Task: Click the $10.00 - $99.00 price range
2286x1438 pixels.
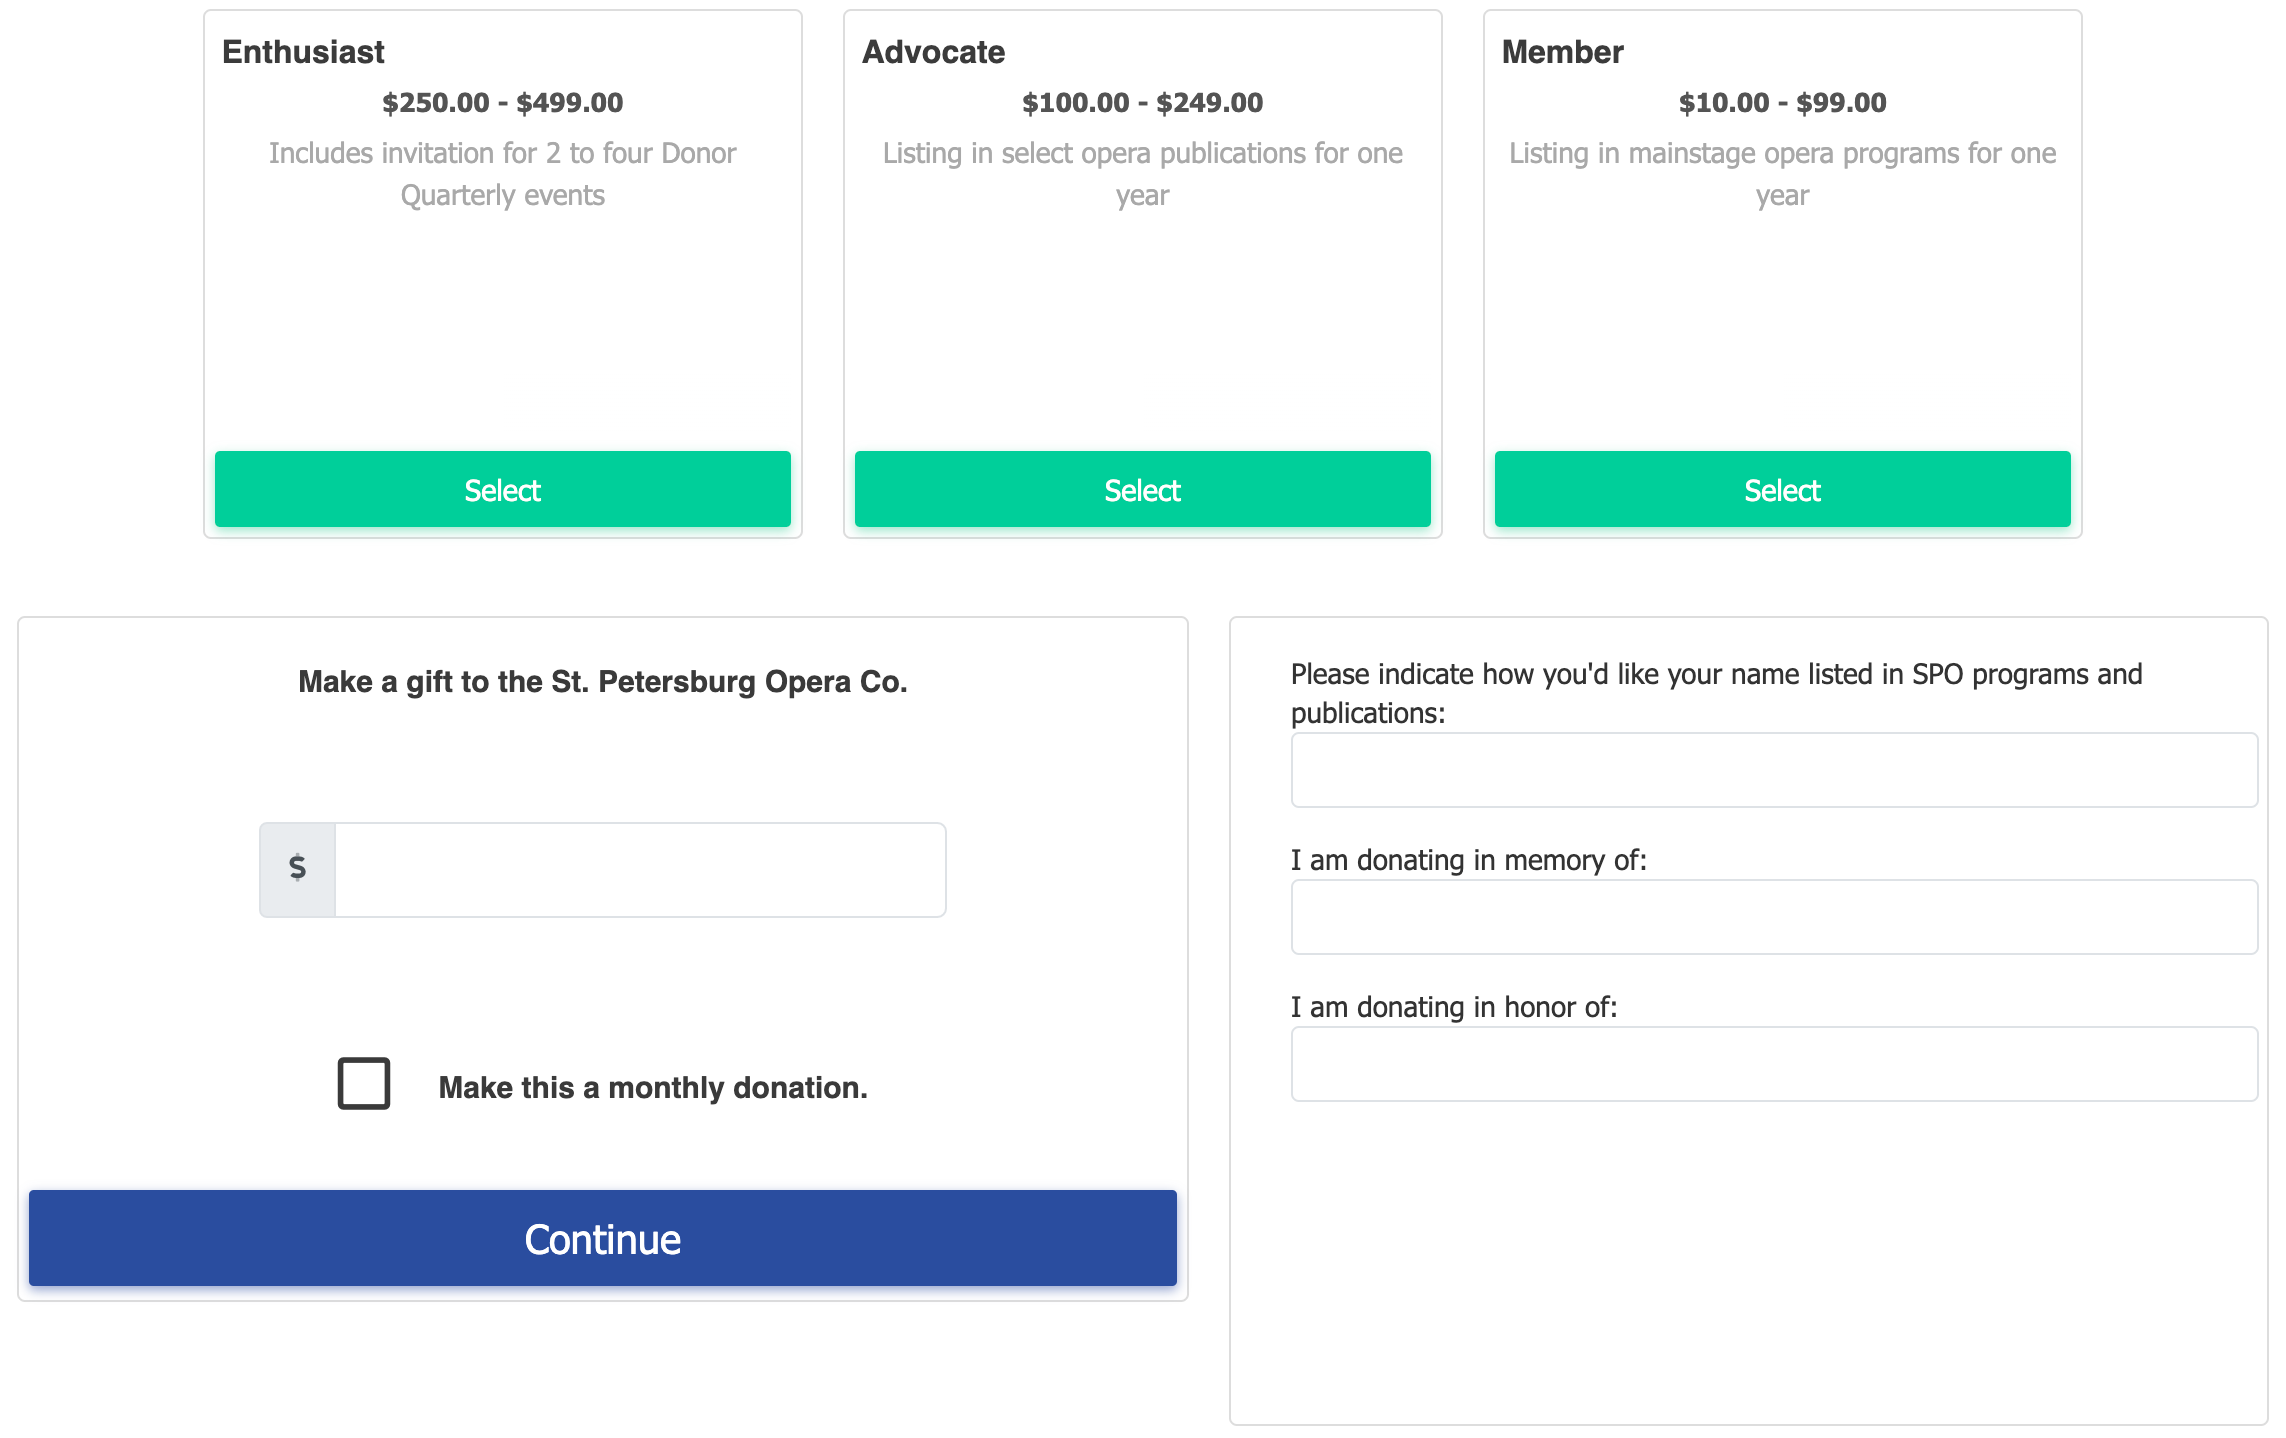Action: 1782,103
